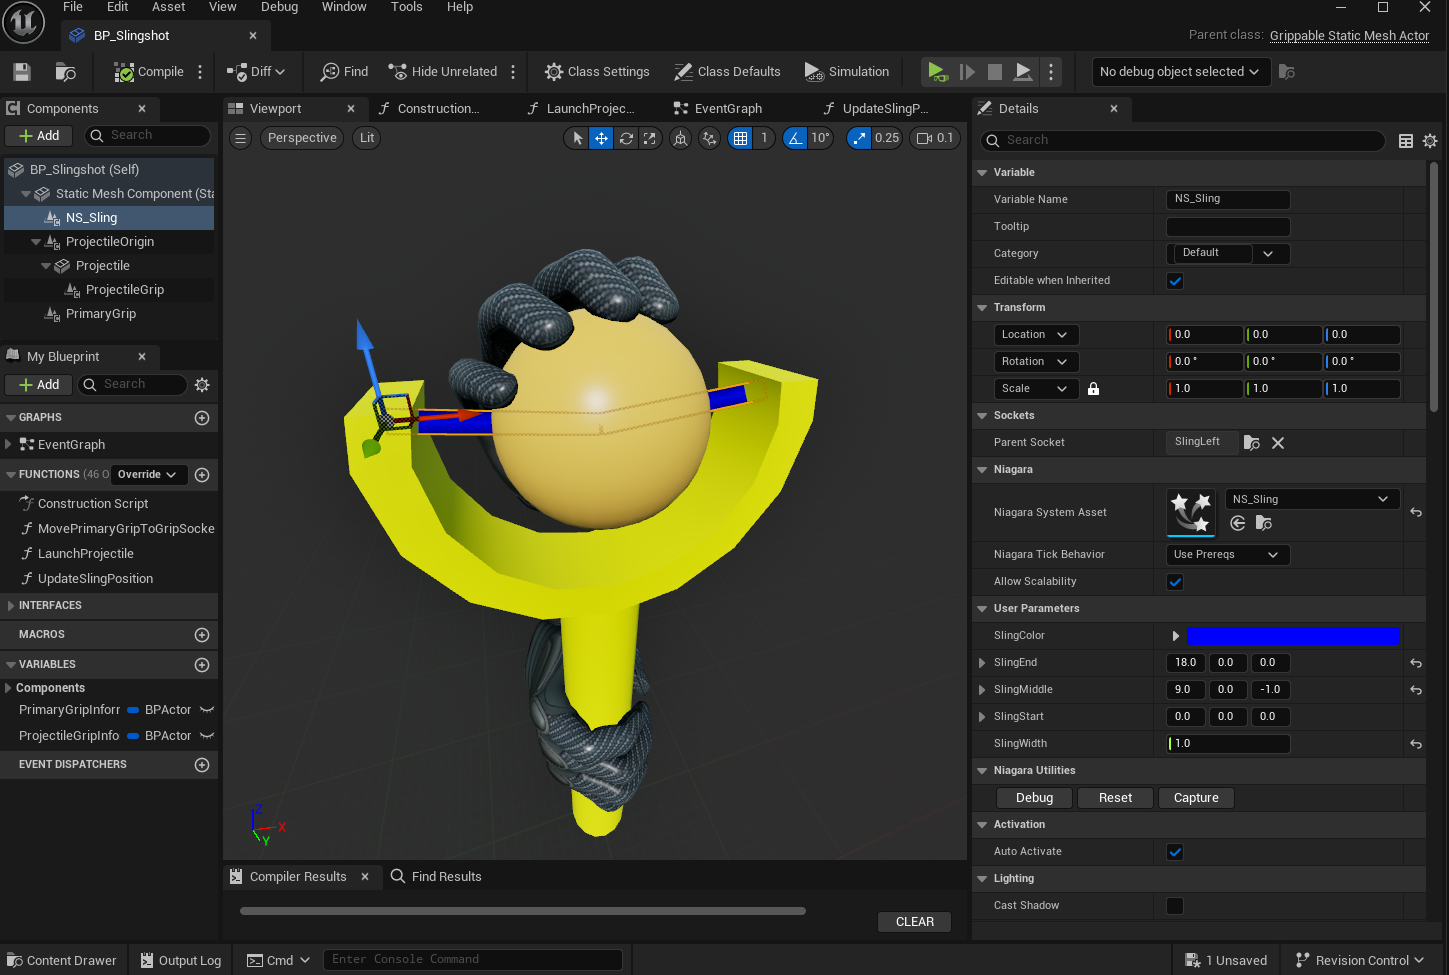Click the Capture button in Niagara Utilities
Image resolution: width=1449 pixels, height=975 pixels.
point(1196,798)
